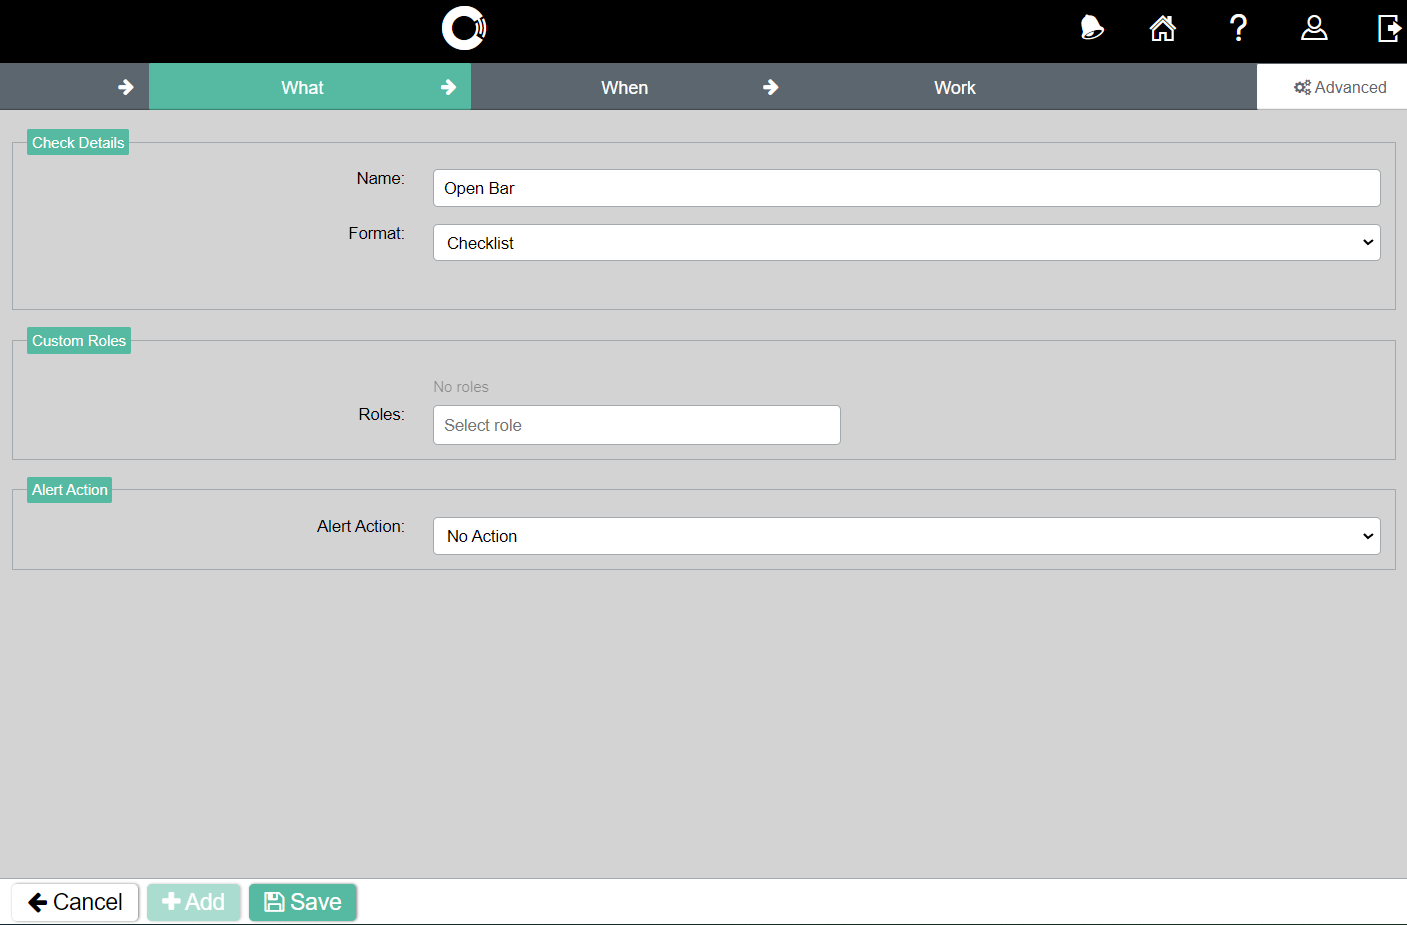Switch to the When tab
The image size is (1407, 925).
(624, 87)
